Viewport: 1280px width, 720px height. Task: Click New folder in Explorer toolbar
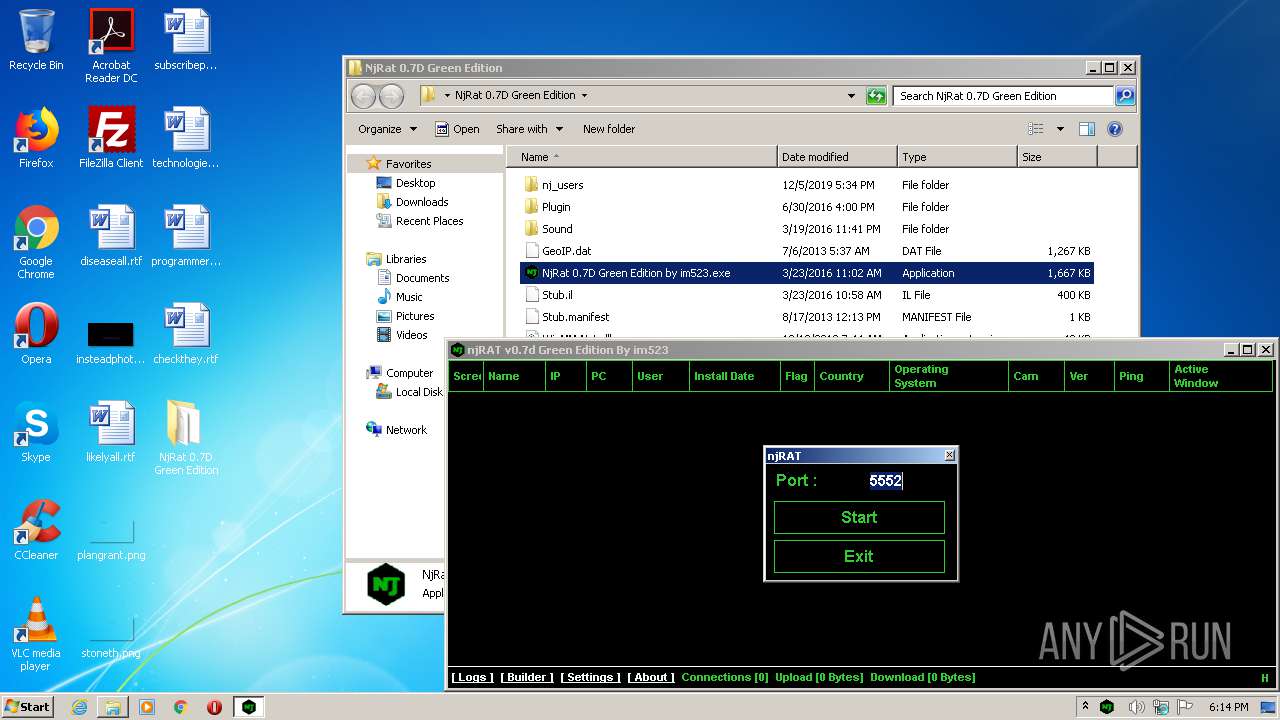(609, 129)
